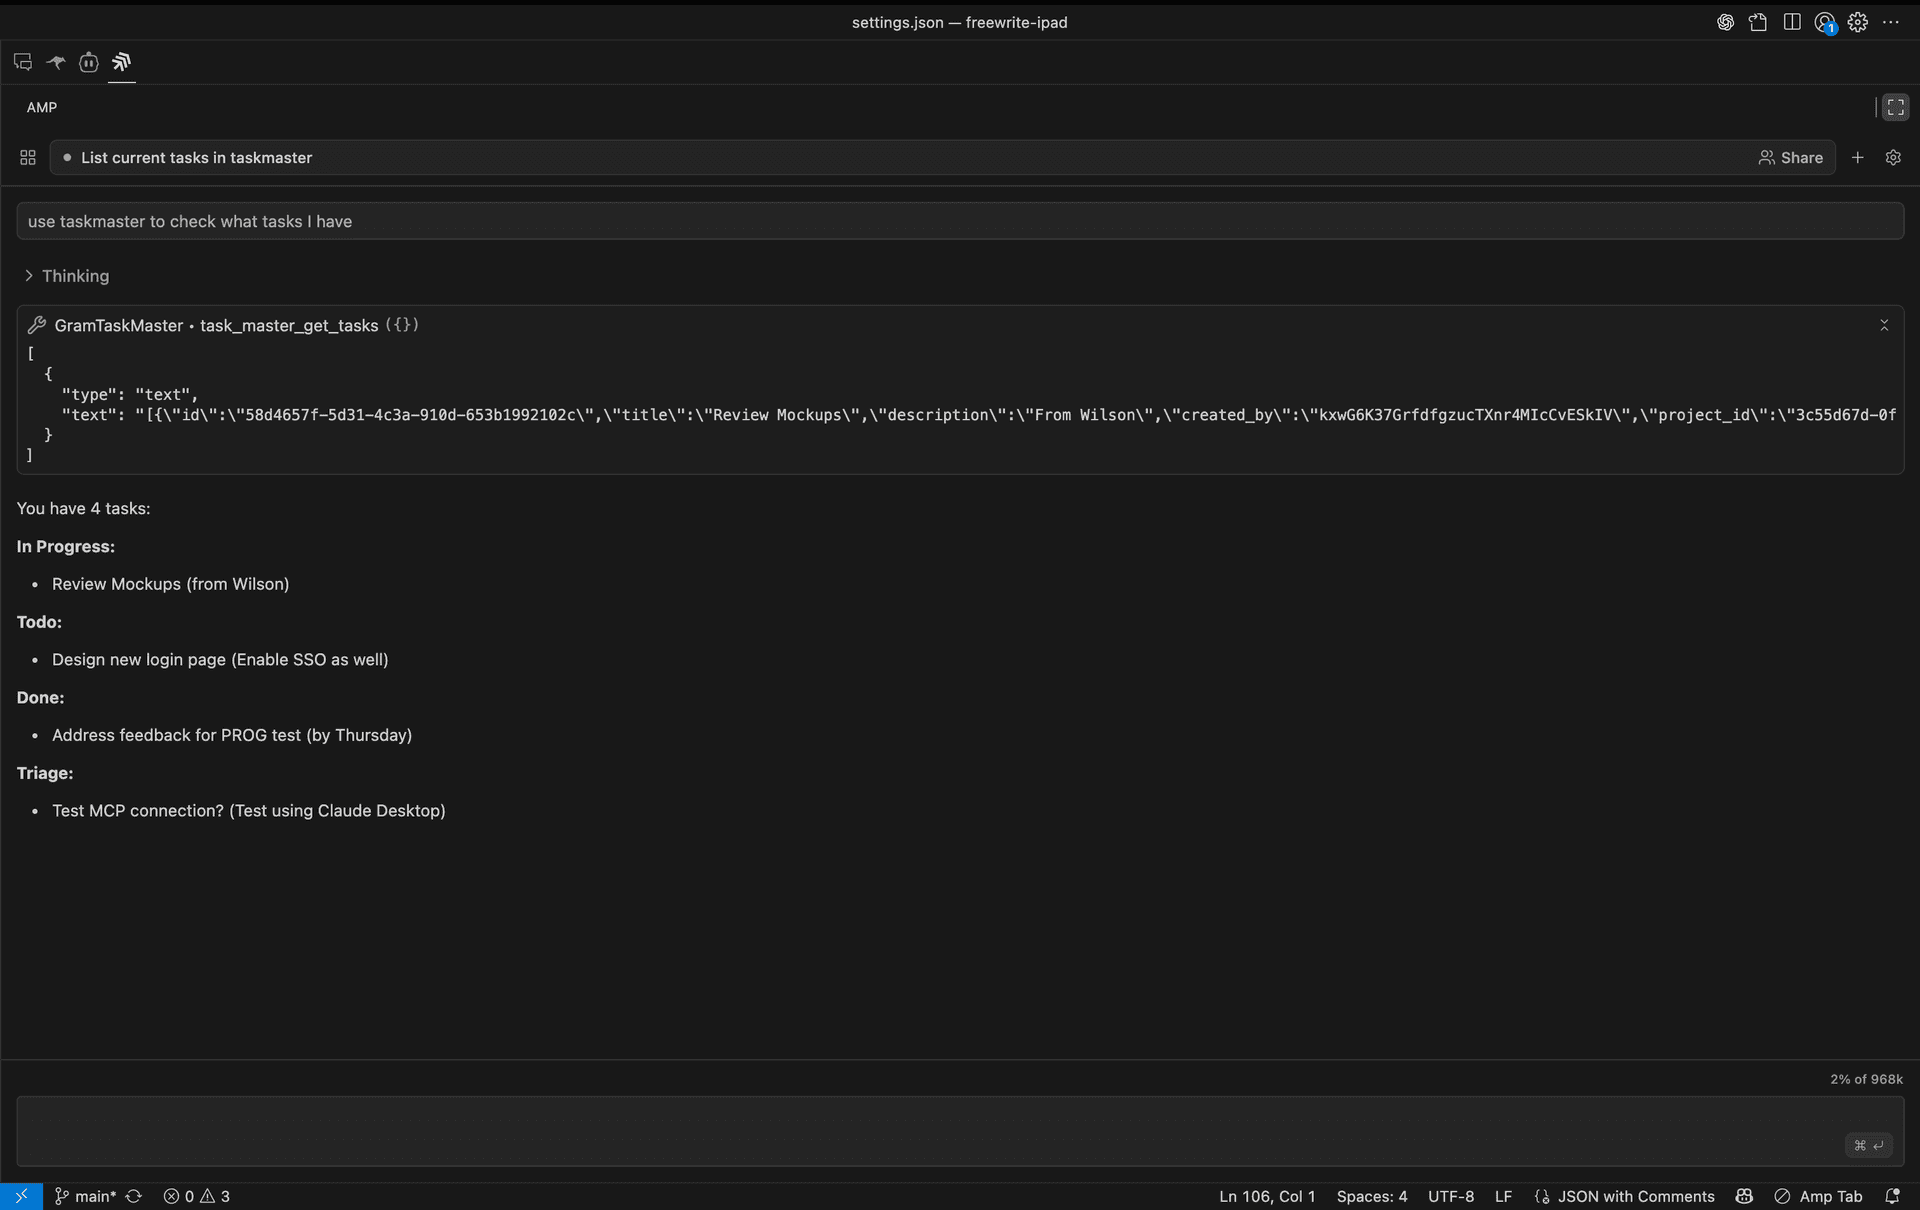Click the kangaroo extension icon
1920x1210 pixels.
tap(55, 62)
